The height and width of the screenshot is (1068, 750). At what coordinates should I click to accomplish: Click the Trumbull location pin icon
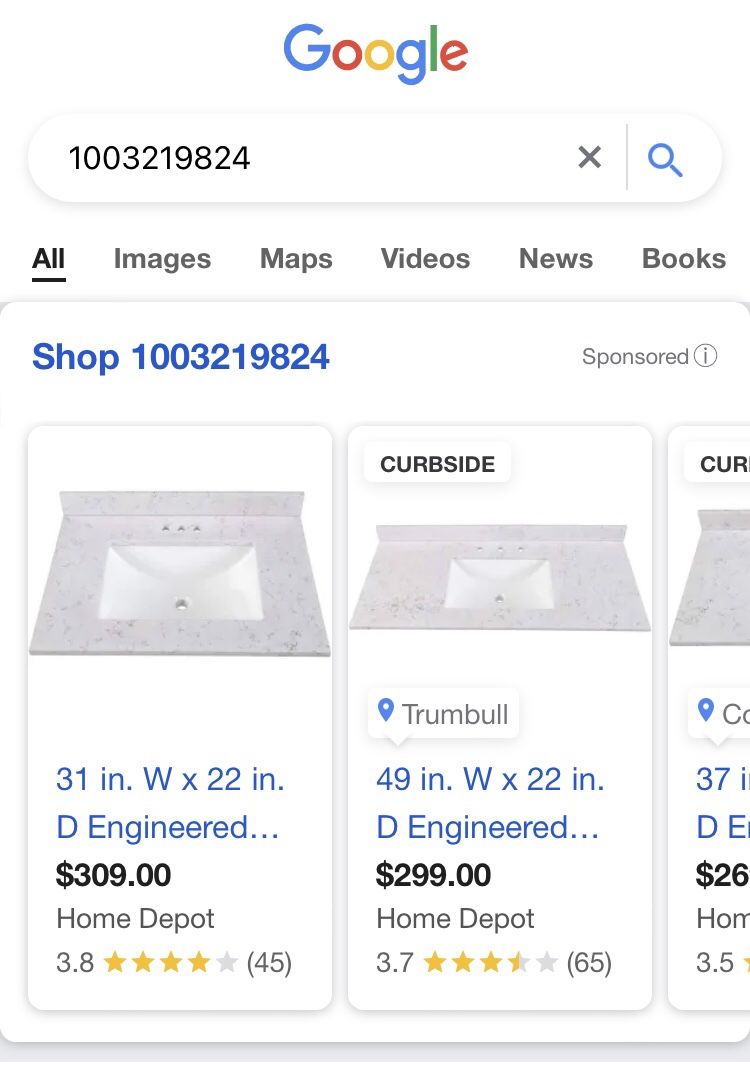point(386,711)
